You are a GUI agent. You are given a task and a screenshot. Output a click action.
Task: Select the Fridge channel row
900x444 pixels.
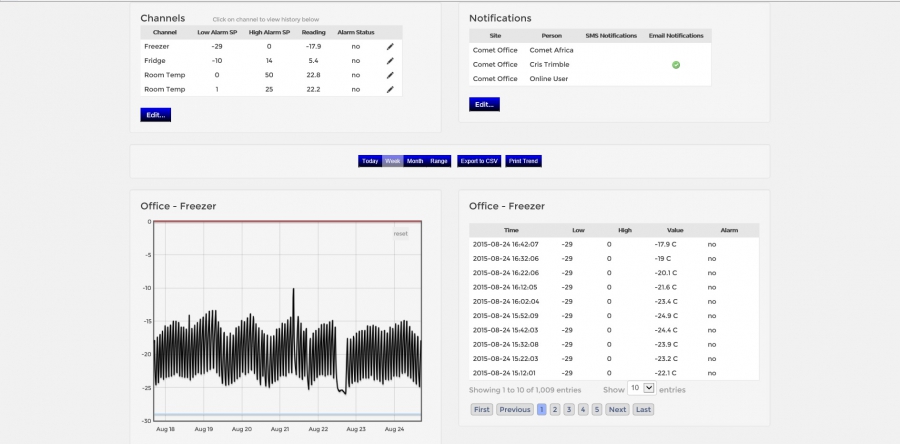tap(156, 60)
